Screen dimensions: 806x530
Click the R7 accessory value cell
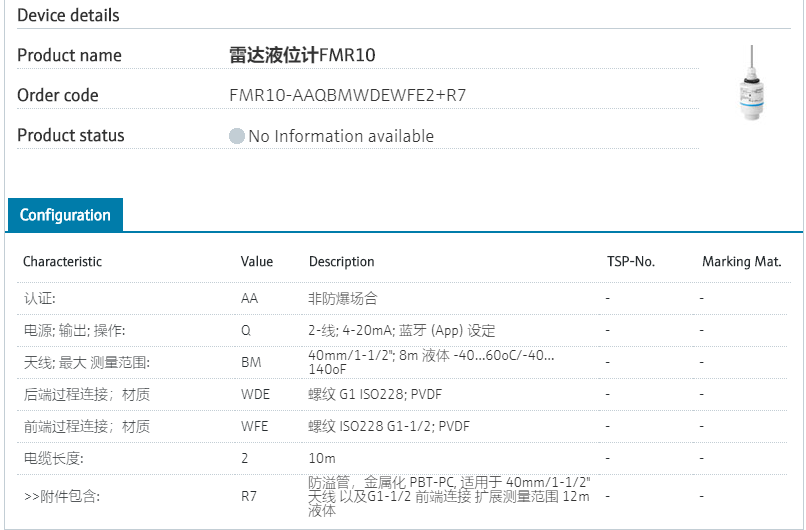[x=249, y=495]
